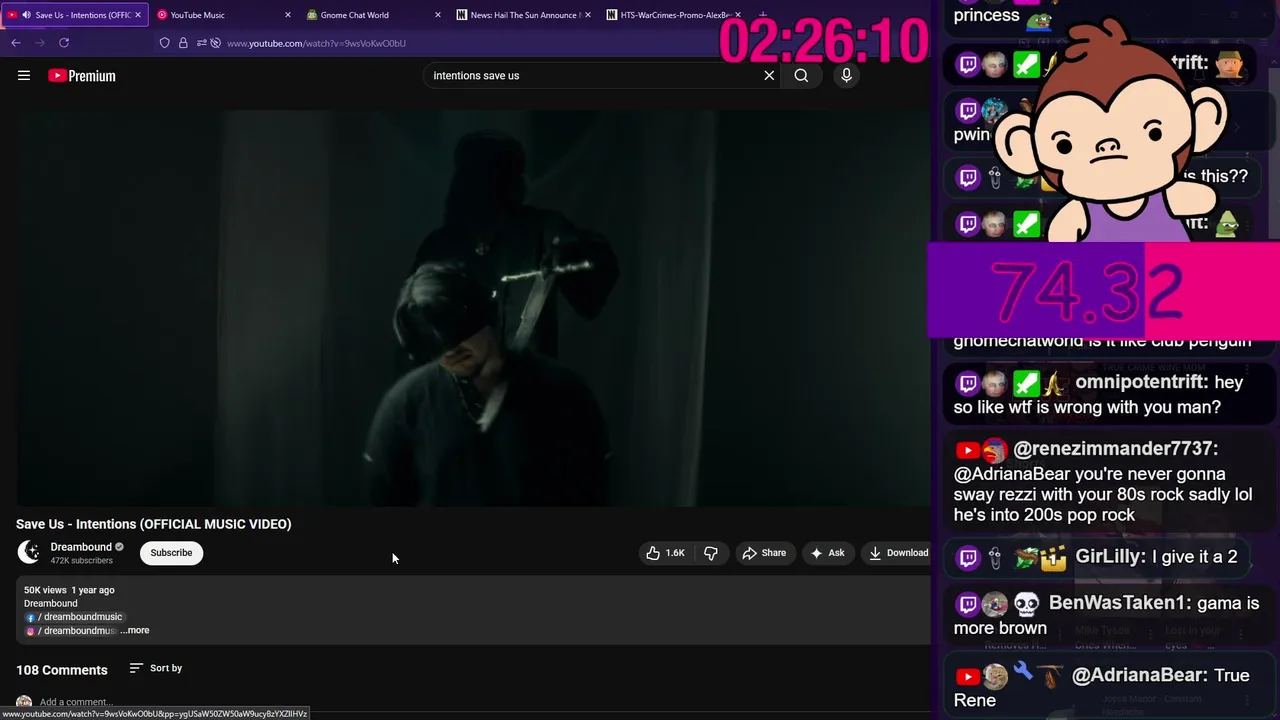
Task: Open the blocked autoplay icon in the address bar
Action: (x=215, y=43)
